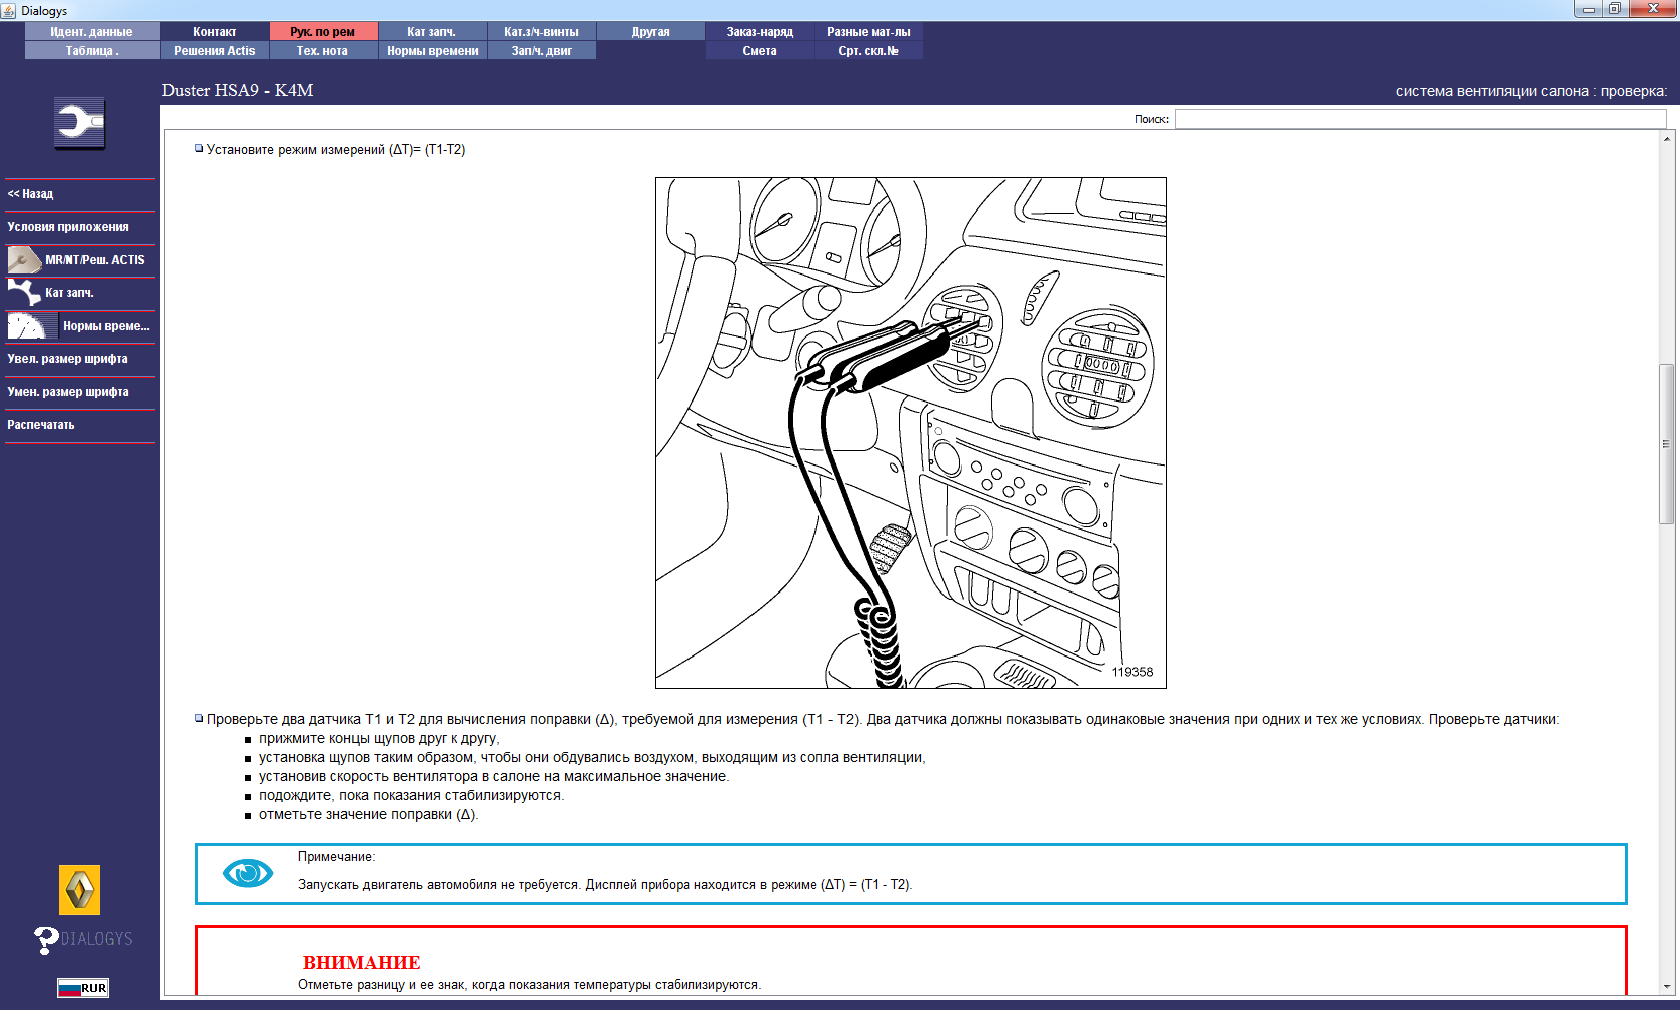Click the Примечание: note label
Image resolution: width=1680 pixels, height=1010 pixels.
point(337,857)
